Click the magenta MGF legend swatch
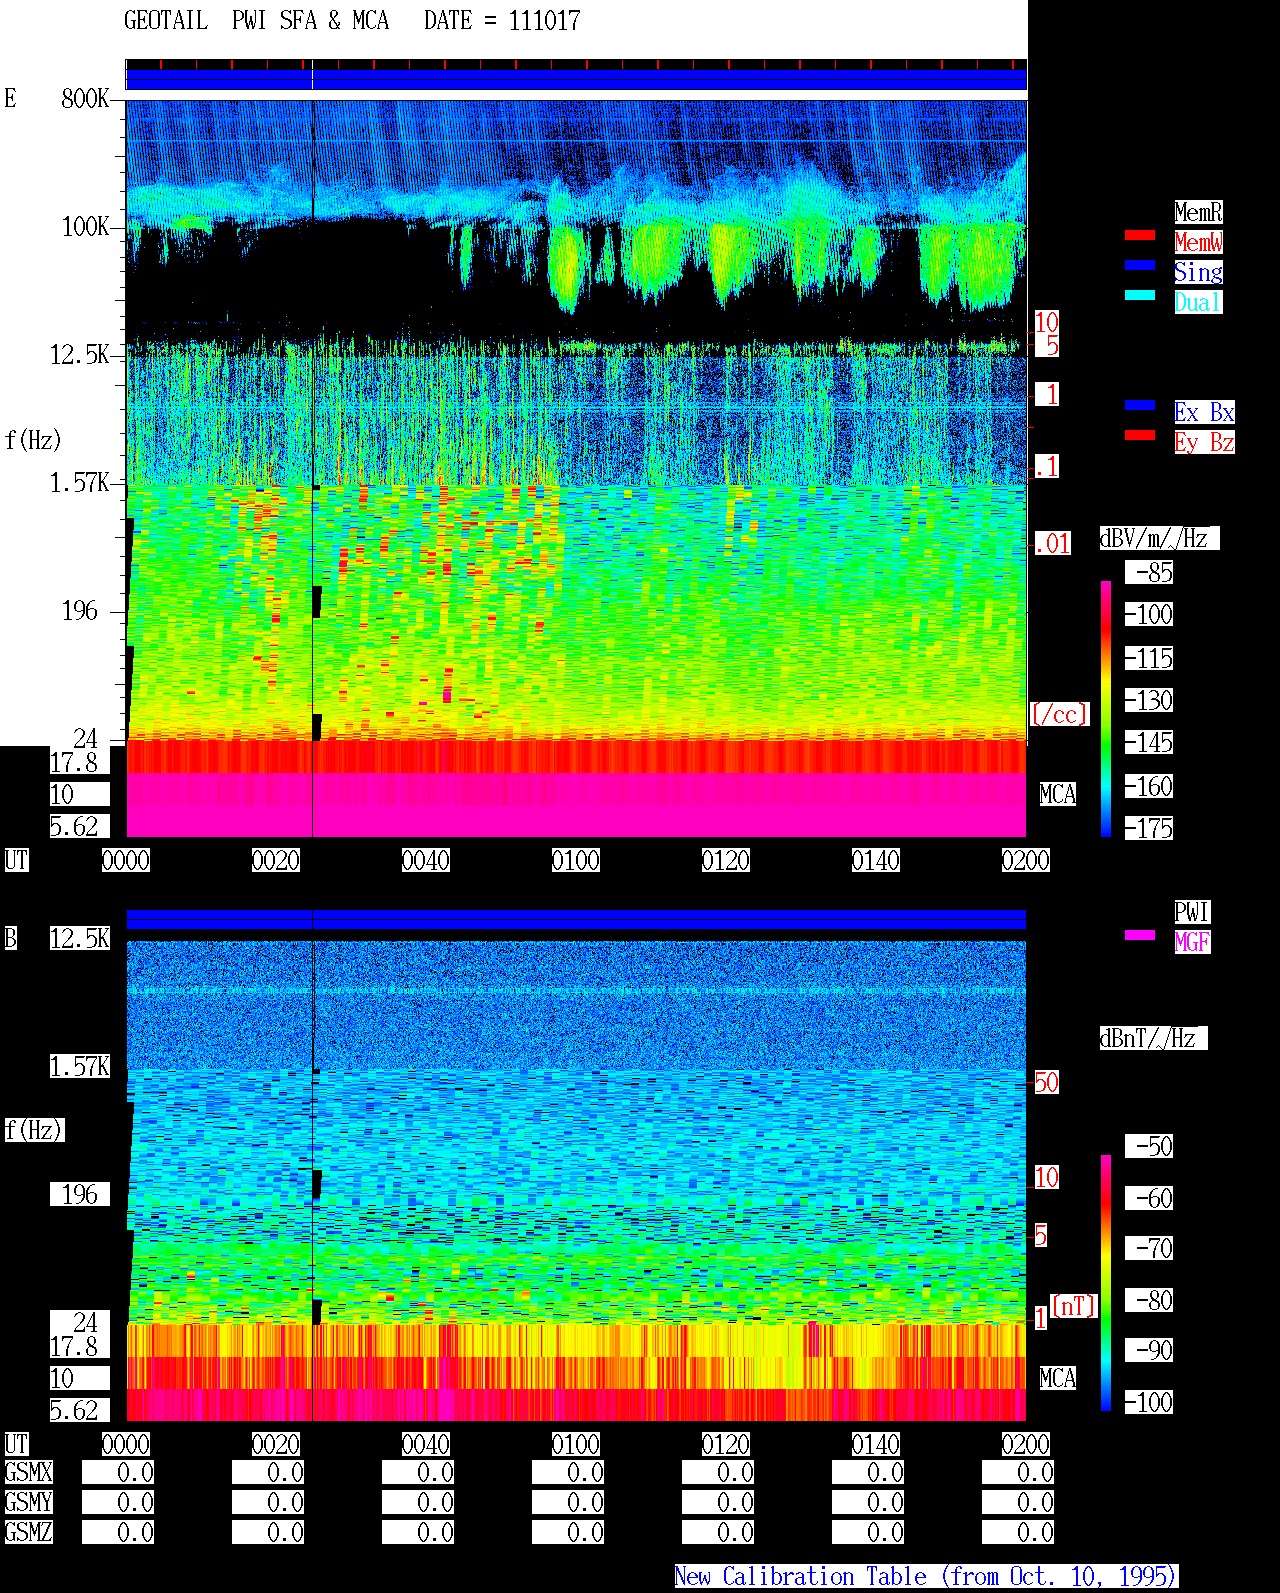Screen dimensions: 1280x1593 click(x=1140, y=935)
